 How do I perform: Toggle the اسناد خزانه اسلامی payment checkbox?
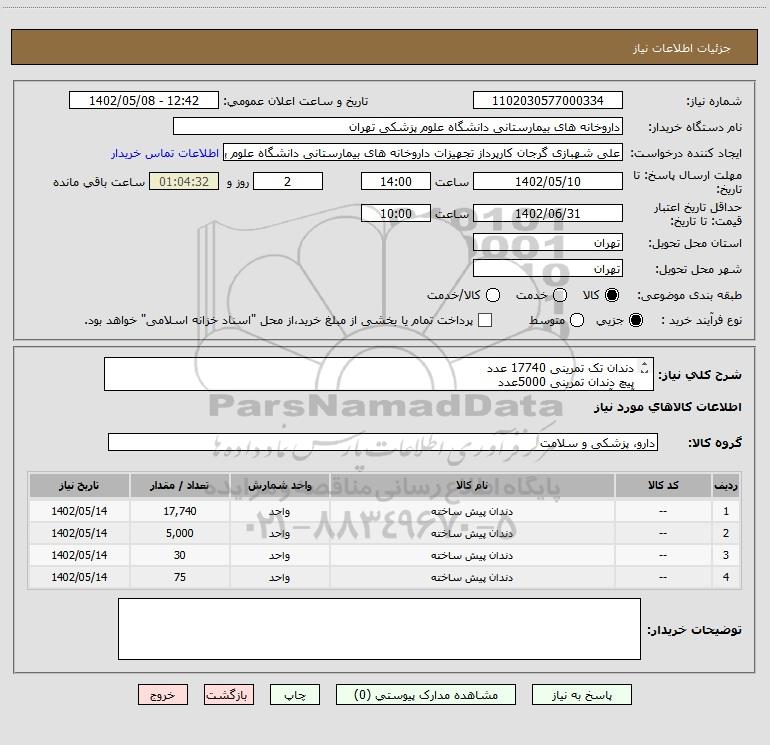(485, 320)
